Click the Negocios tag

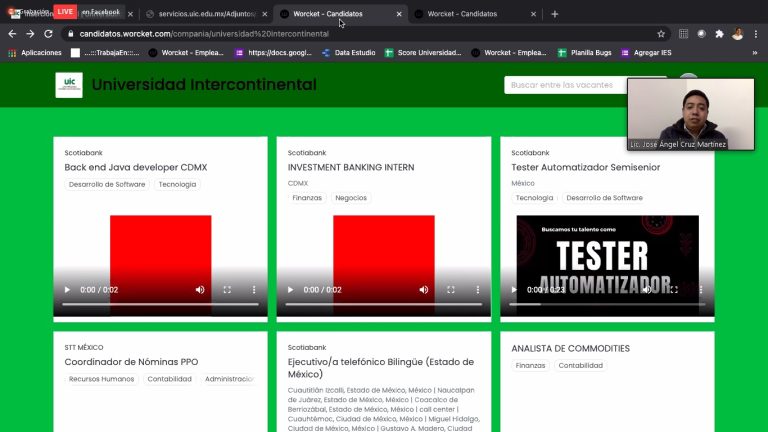click(x=351, y=198)
